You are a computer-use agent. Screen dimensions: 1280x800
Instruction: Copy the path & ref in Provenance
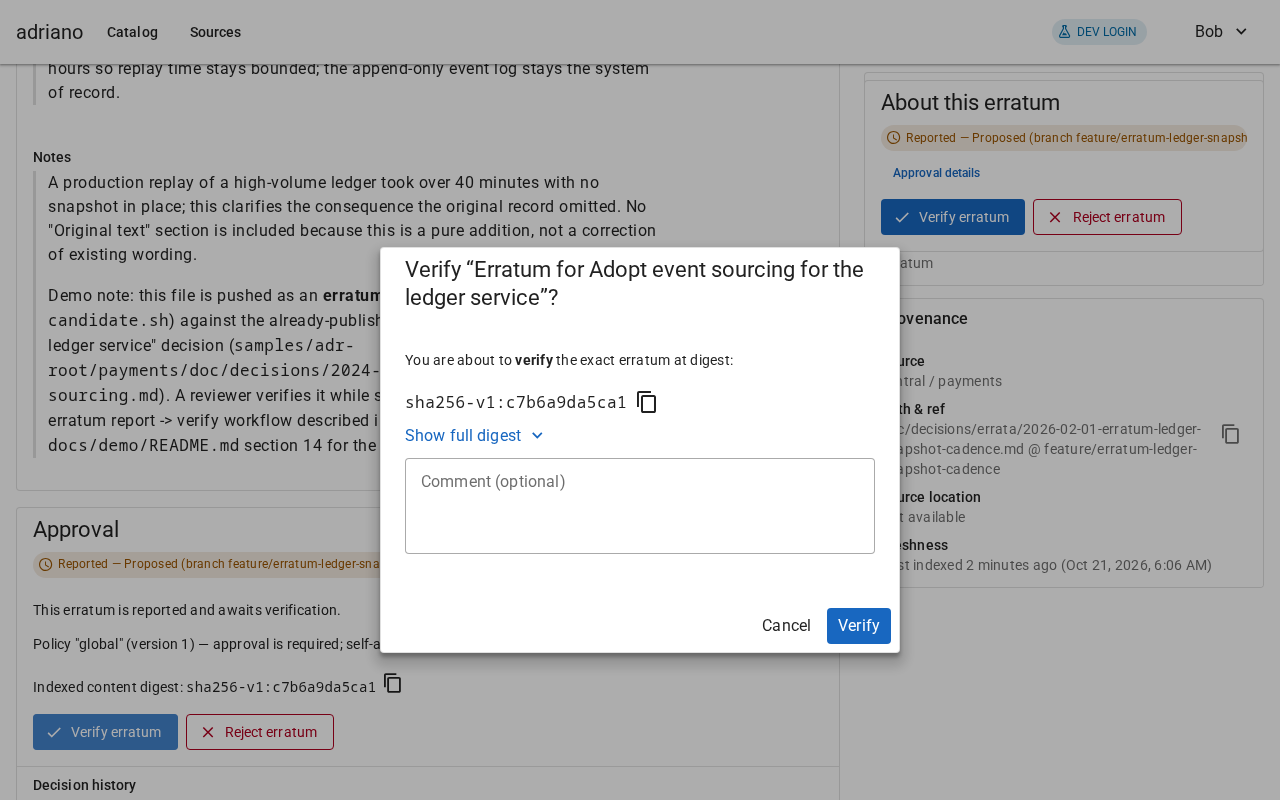pos(1231,434)
